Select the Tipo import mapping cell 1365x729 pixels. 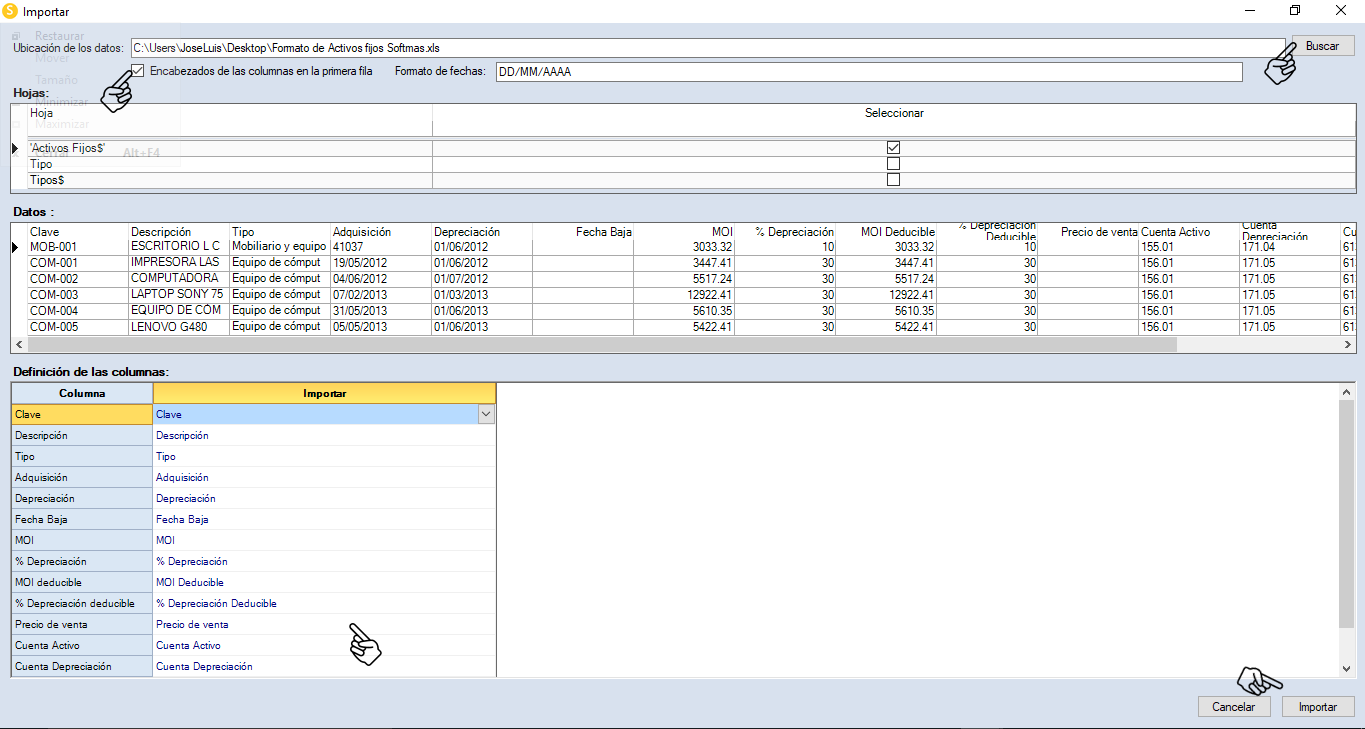pos(324,456)
